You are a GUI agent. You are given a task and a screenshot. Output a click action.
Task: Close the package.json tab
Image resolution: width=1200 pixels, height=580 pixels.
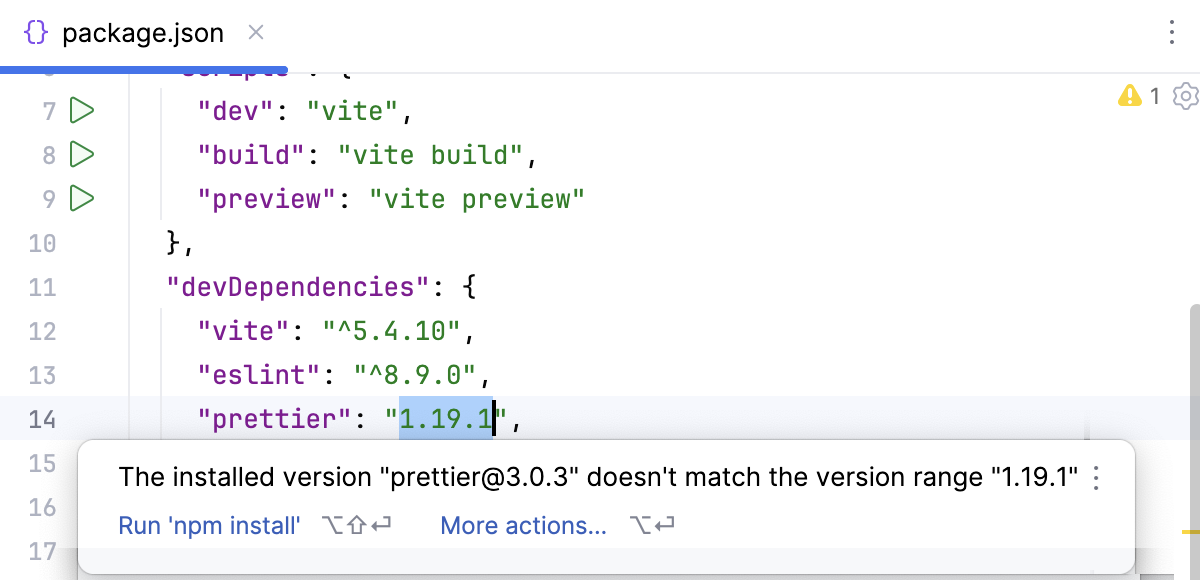click(255, 32)
